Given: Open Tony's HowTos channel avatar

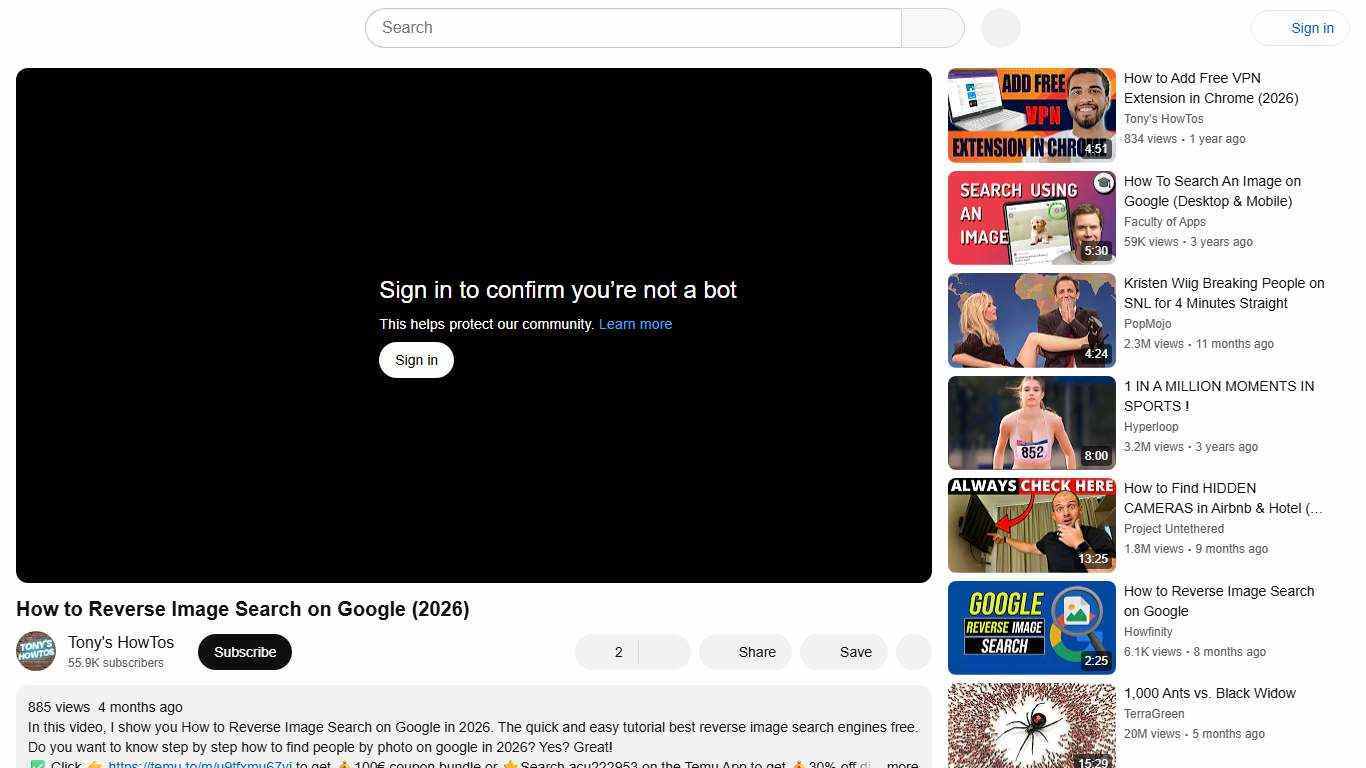Looking at the screenshot, I should (36, 651).
